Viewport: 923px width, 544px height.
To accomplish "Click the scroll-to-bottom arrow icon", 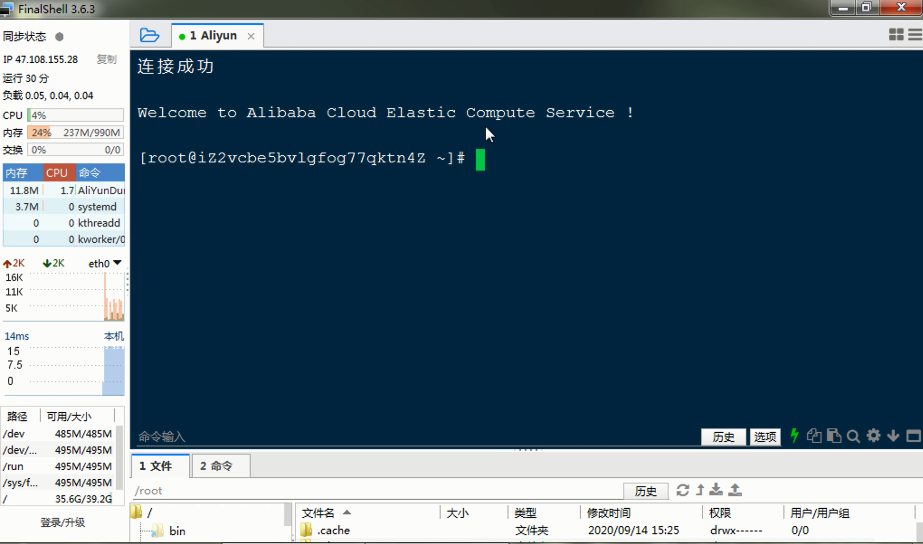I will coord(893,436).
